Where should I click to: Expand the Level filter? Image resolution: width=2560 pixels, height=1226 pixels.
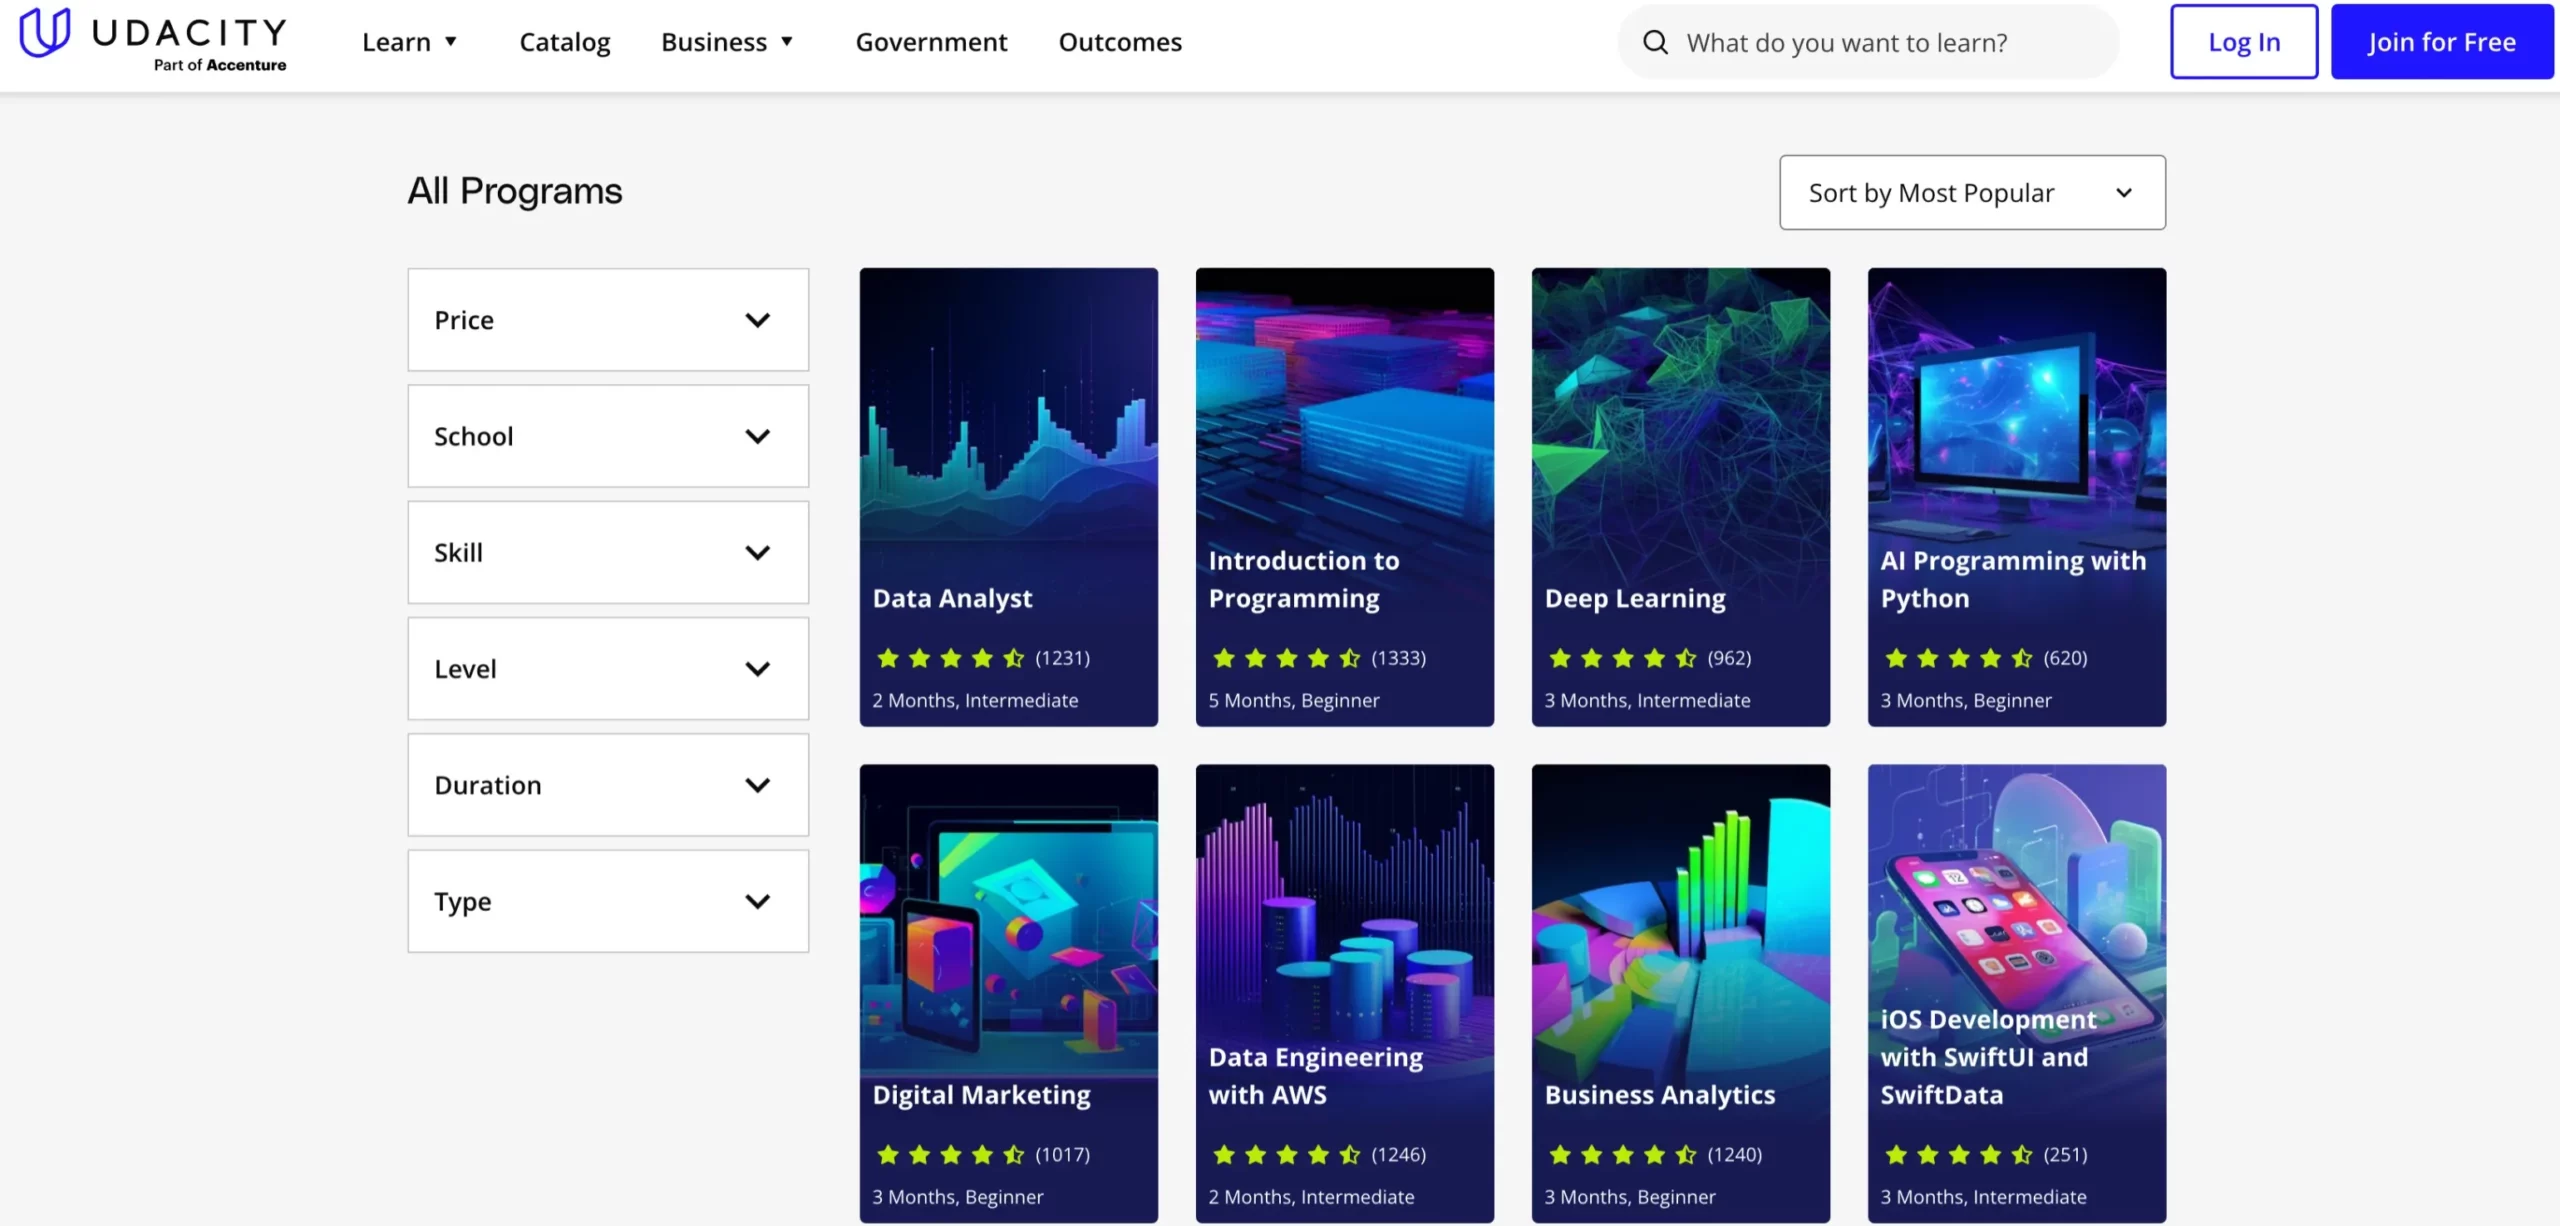608,668
